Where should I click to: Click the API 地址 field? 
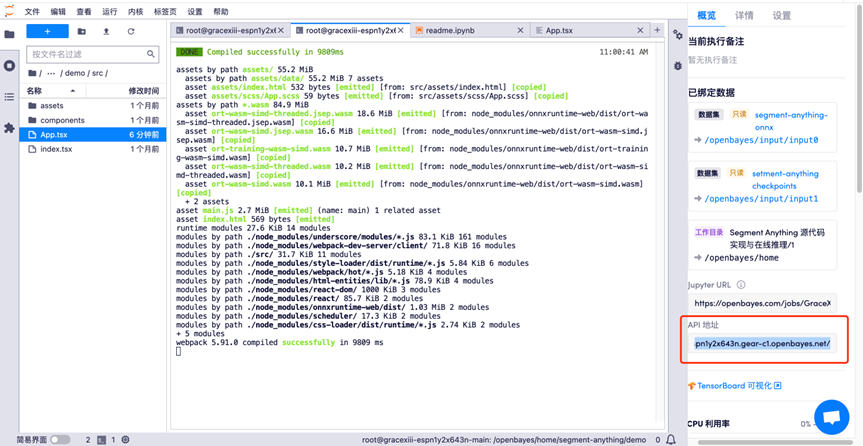(x=762, y=344)
